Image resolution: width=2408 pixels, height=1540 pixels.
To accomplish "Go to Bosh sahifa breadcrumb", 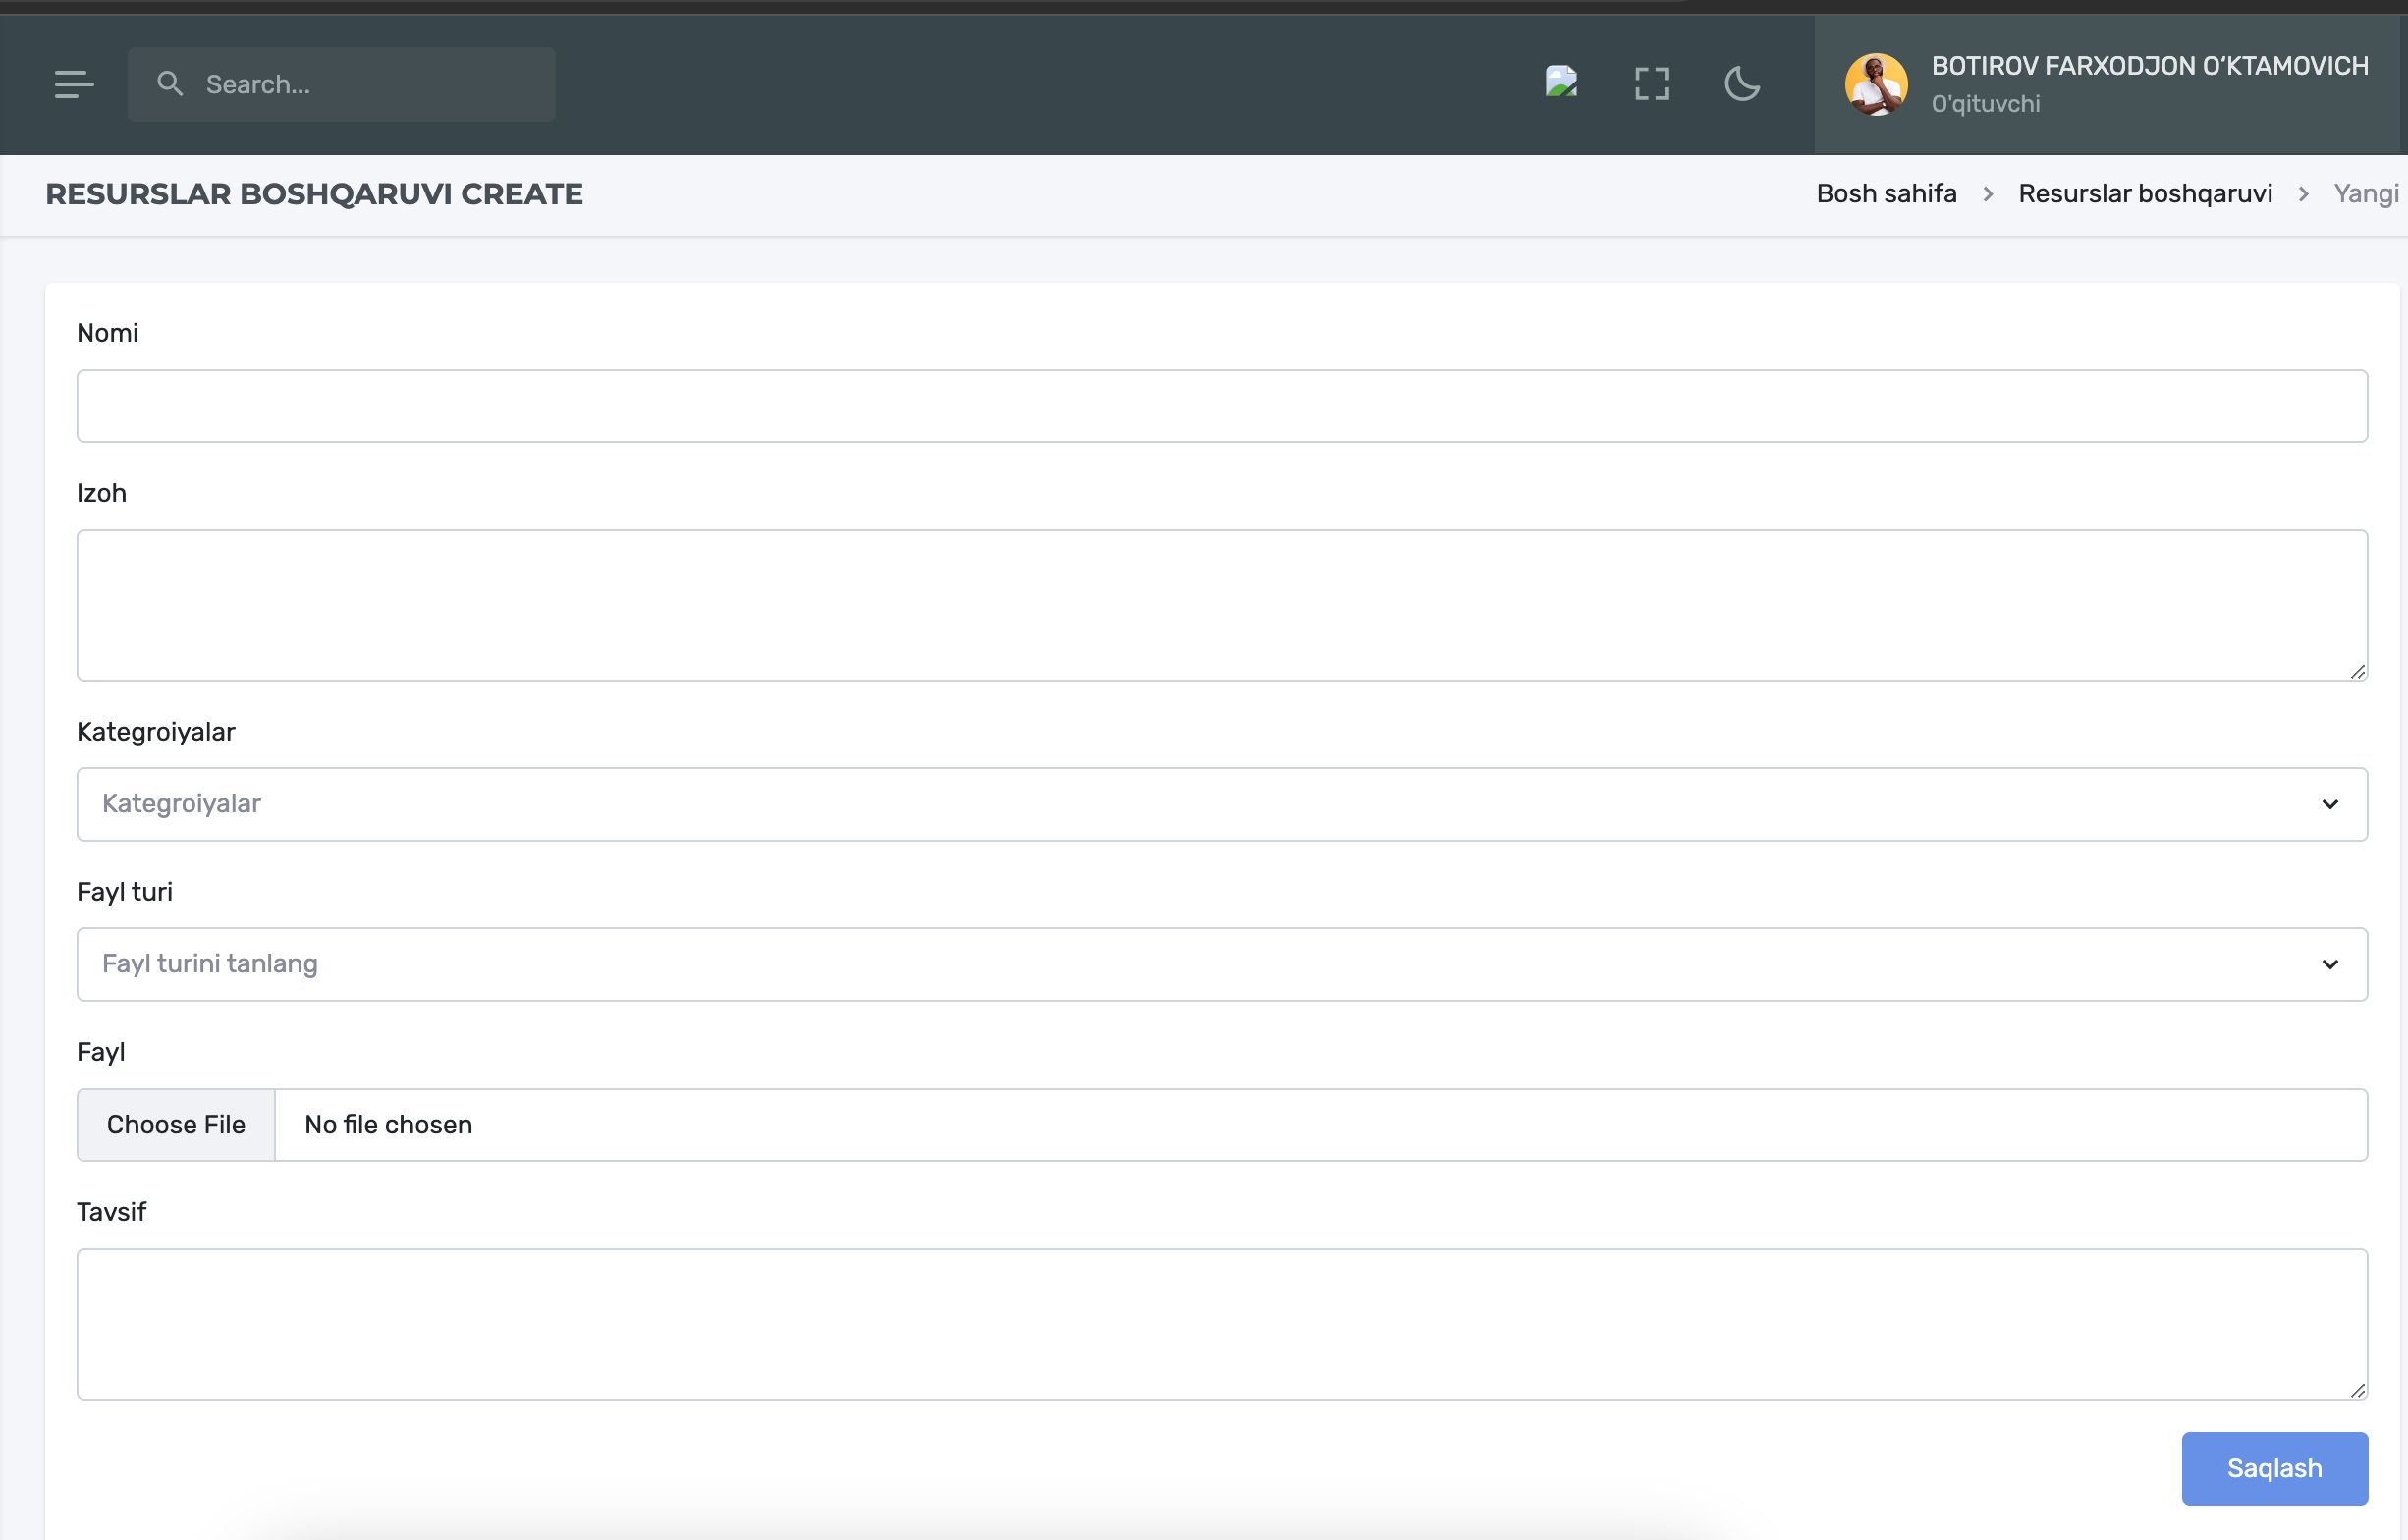I will [x=1886, y=194].
